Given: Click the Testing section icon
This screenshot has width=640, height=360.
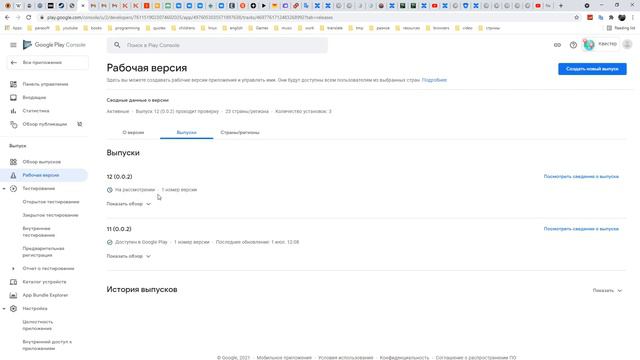Looking at the screenshot, I should 13,189.
